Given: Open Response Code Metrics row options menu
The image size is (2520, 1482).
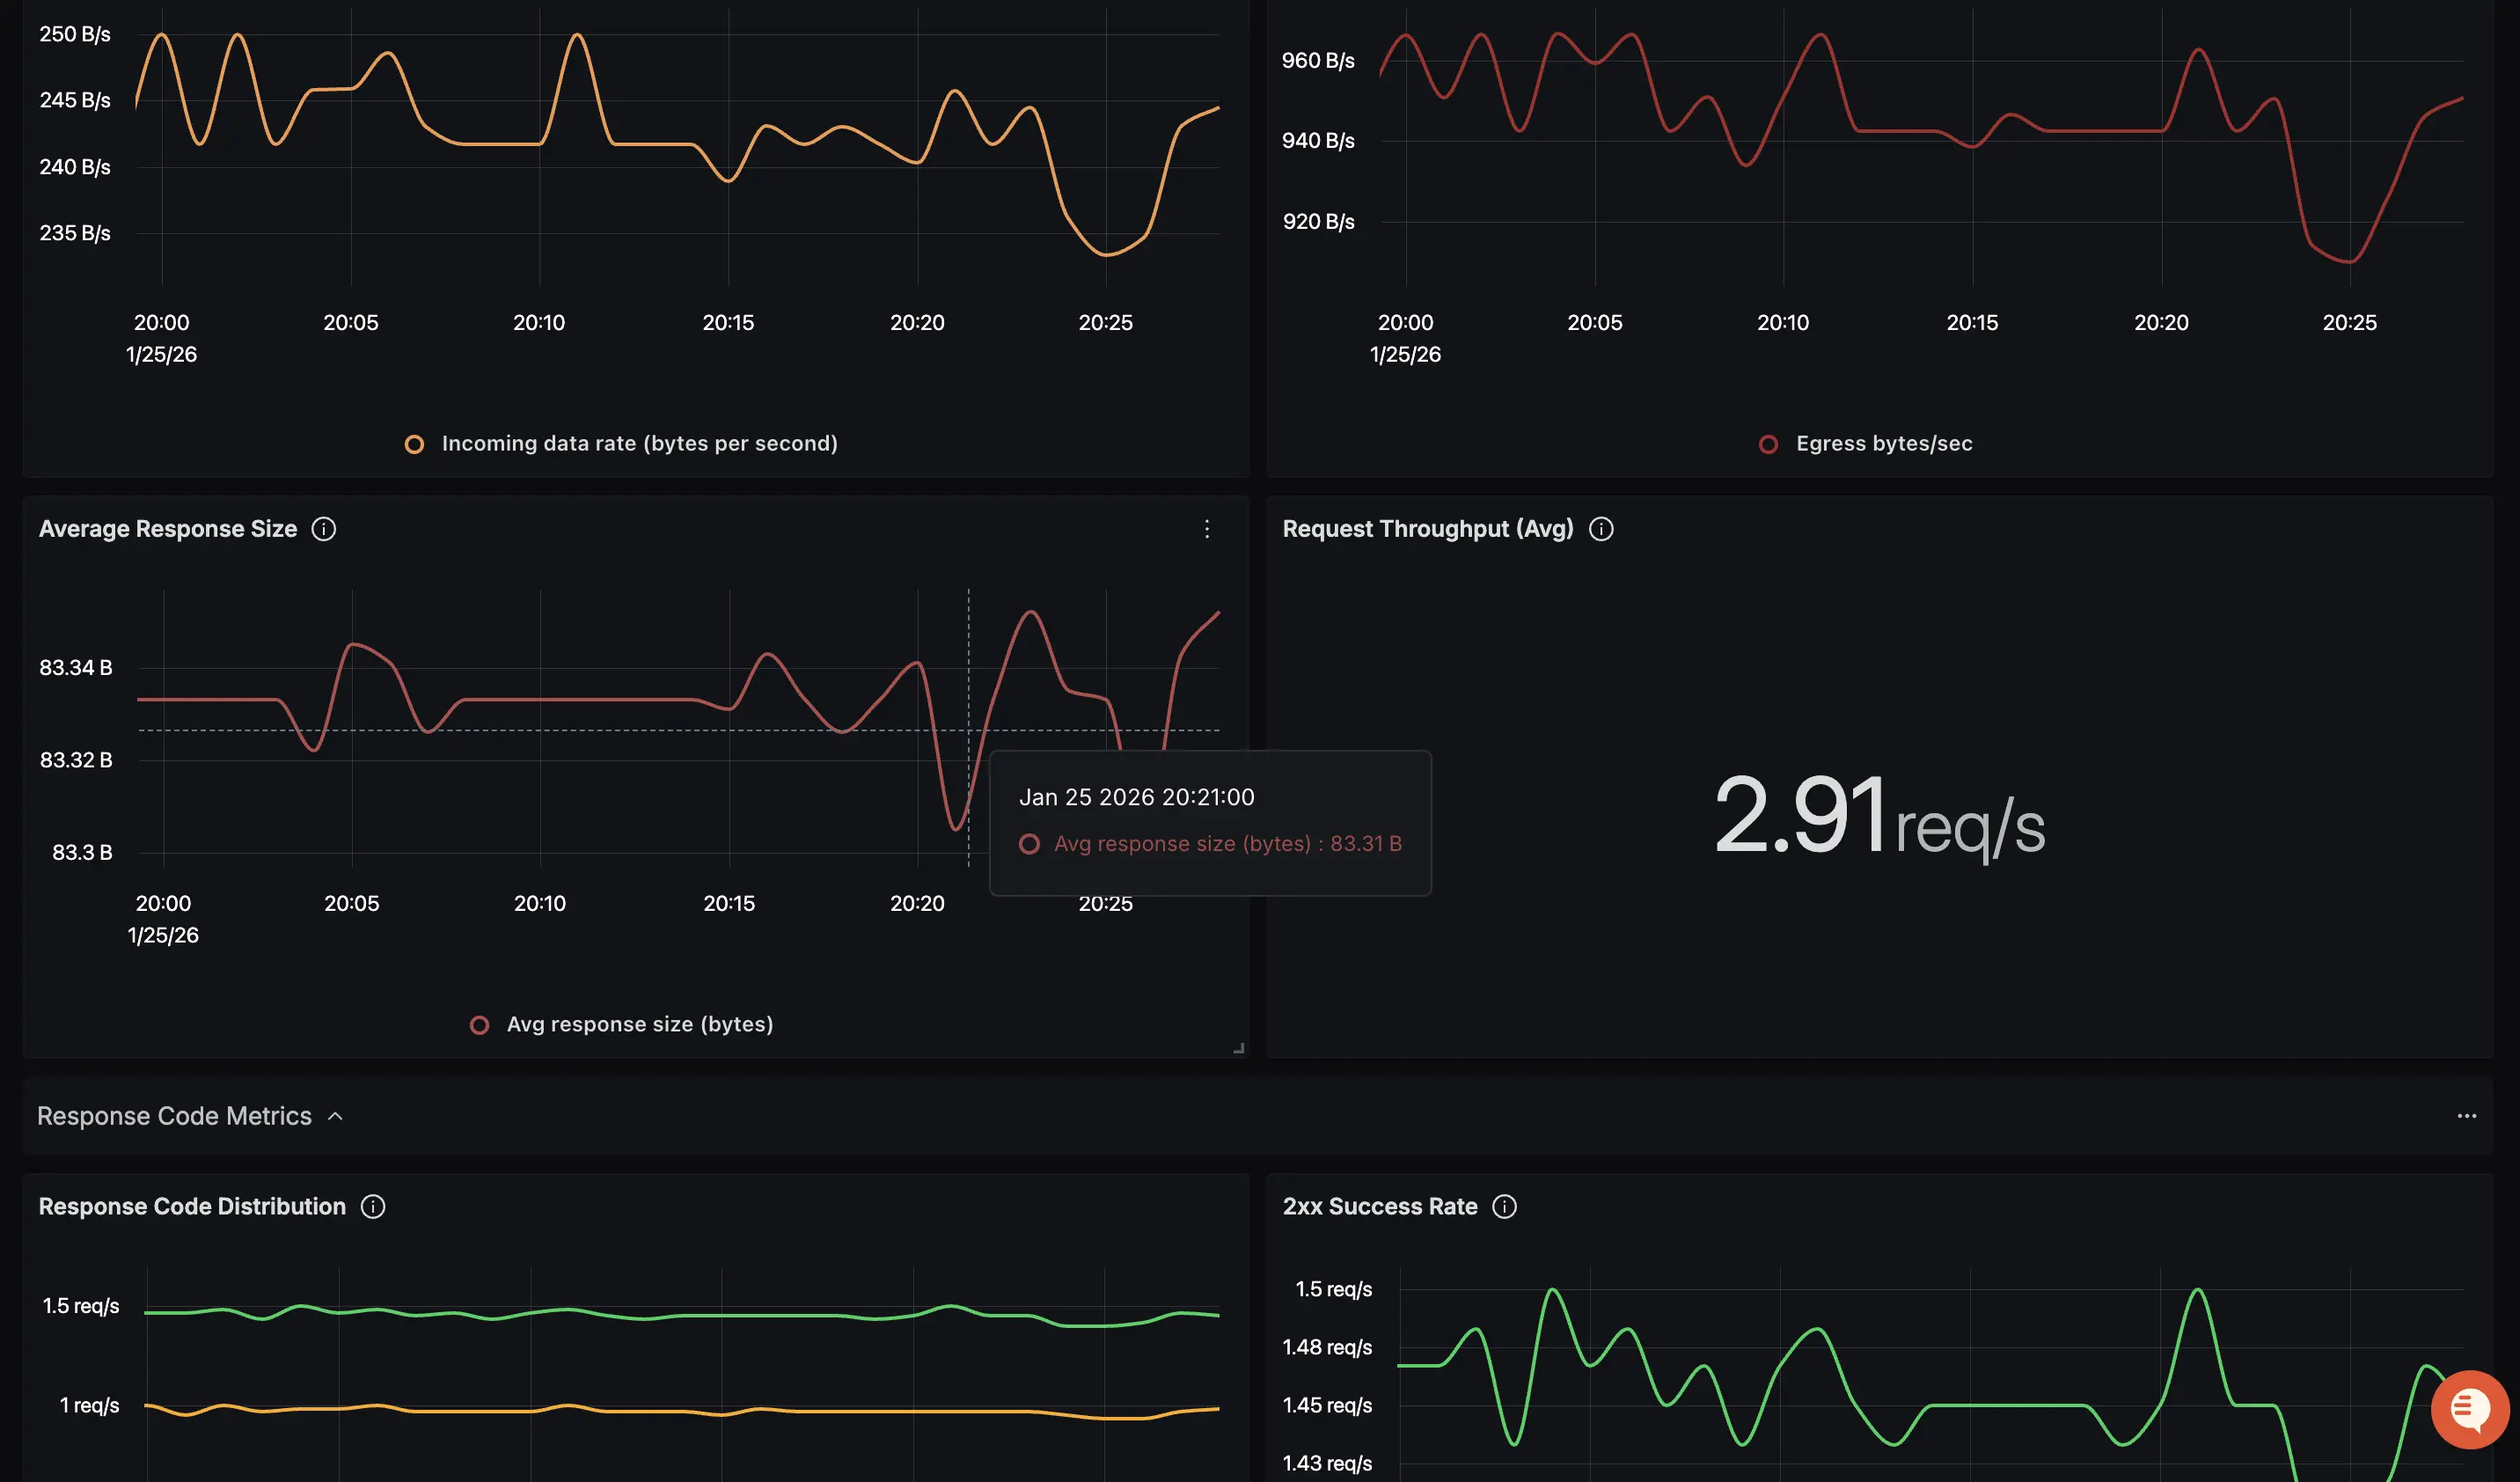Looking at the screenshot, I should pyautogui.click(x=2466, y=1116).
